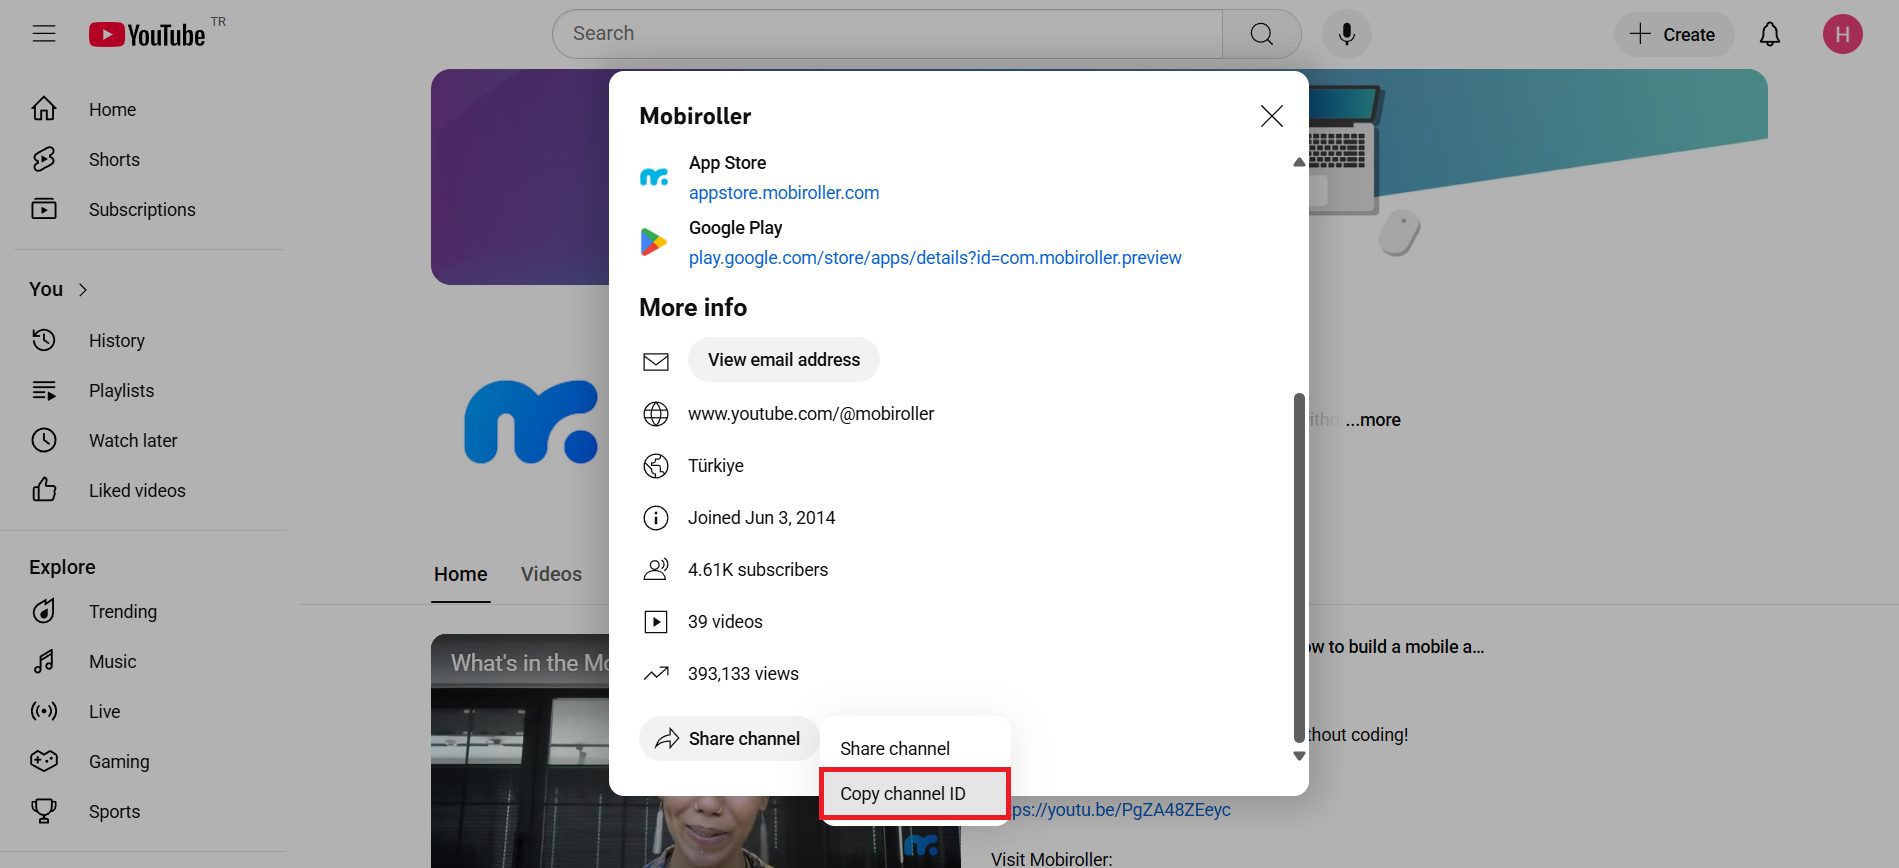The height and width of the screenshot is (868, 1899).
Task: Open Subscriptions sidebar icon
Action: pyautogui.click(x=44, y=209)
